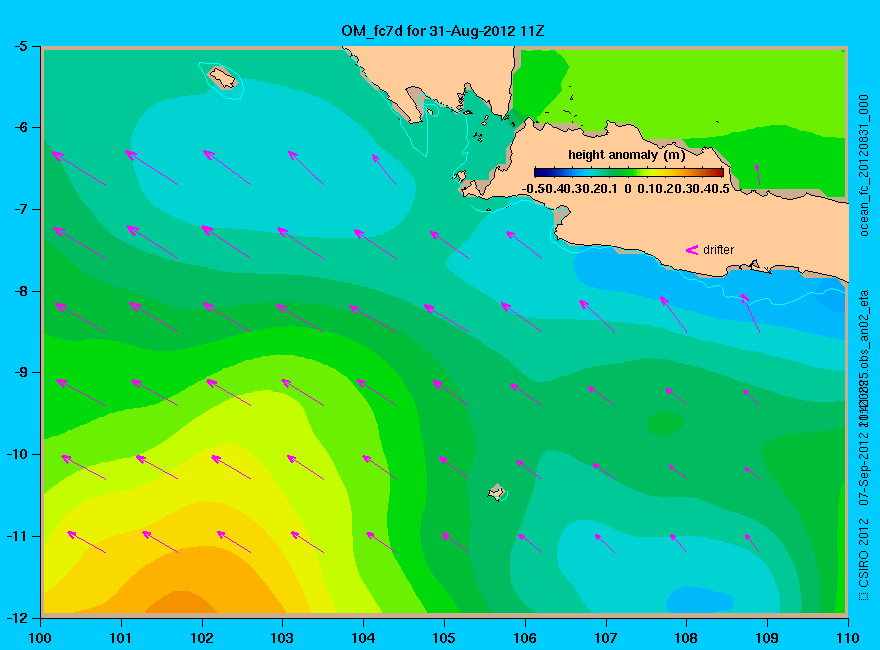The width and height of the screenshot is (880, 650).
Task: Click the height anomaly (m) legend label
Action: pos(626,155)
